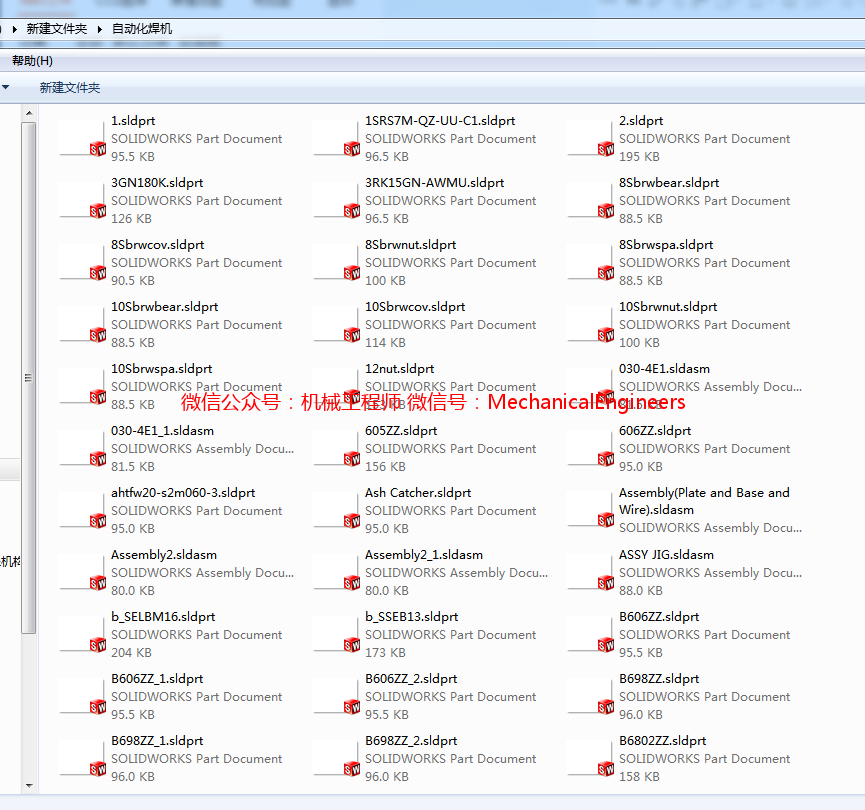The width and height of the screenshot is (865, 810).
Task: Open the 帮助(H) menu
Action: click(x=30, y=60)
